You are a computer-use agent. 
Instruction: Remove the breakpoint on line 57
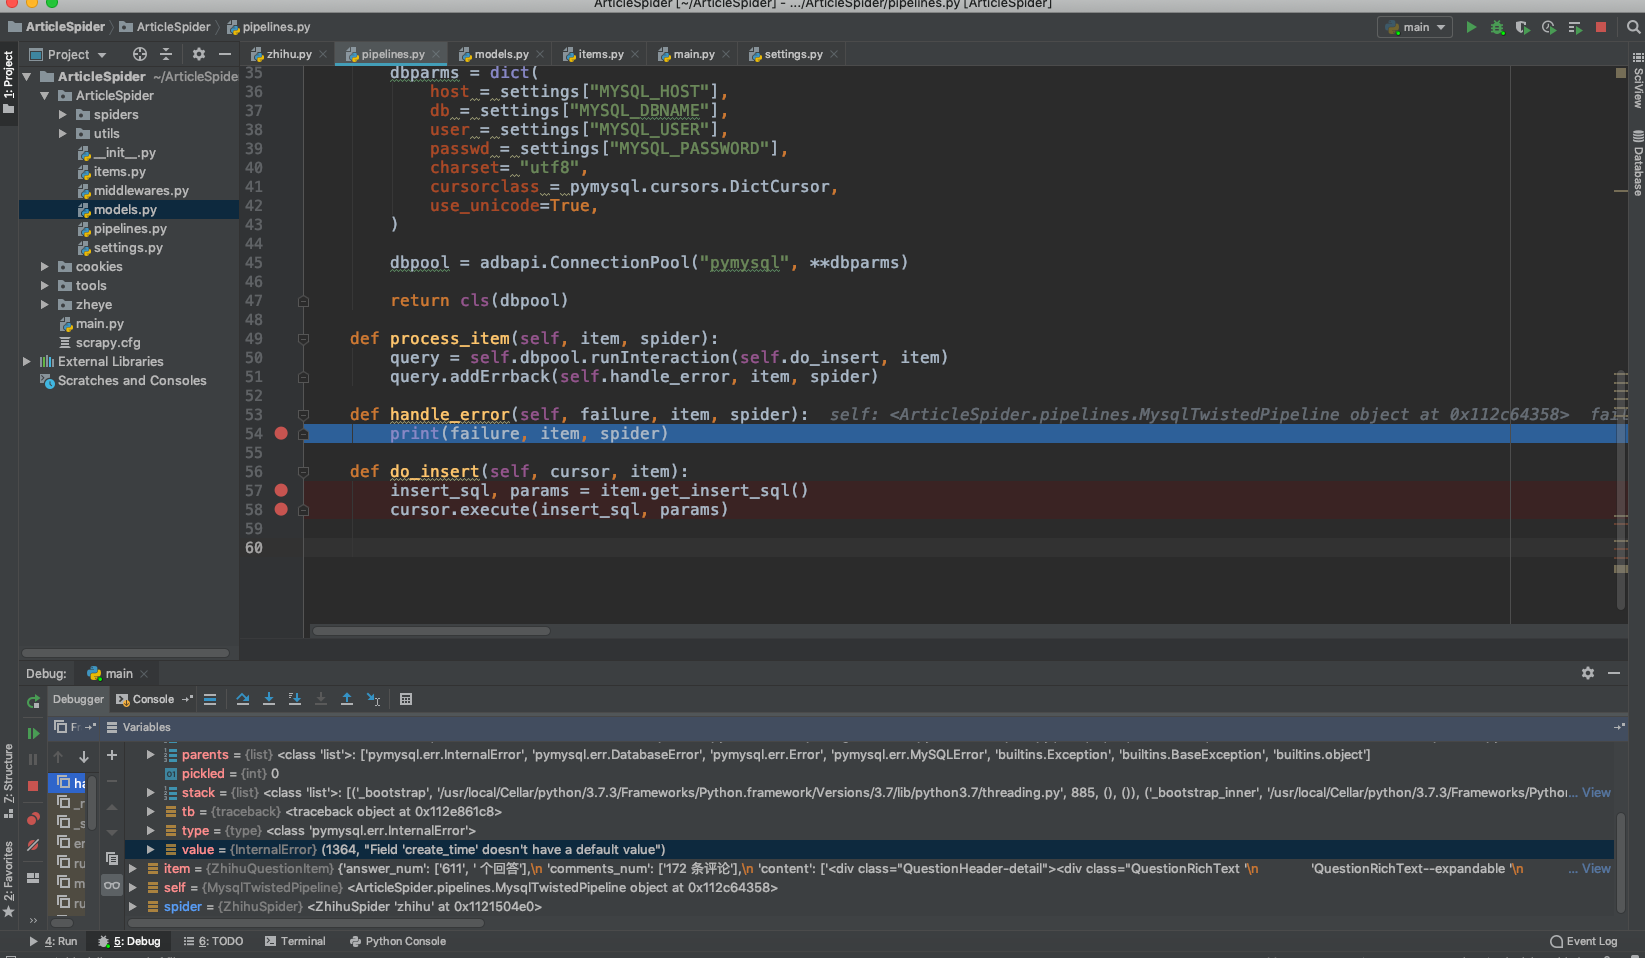point(281,490)
